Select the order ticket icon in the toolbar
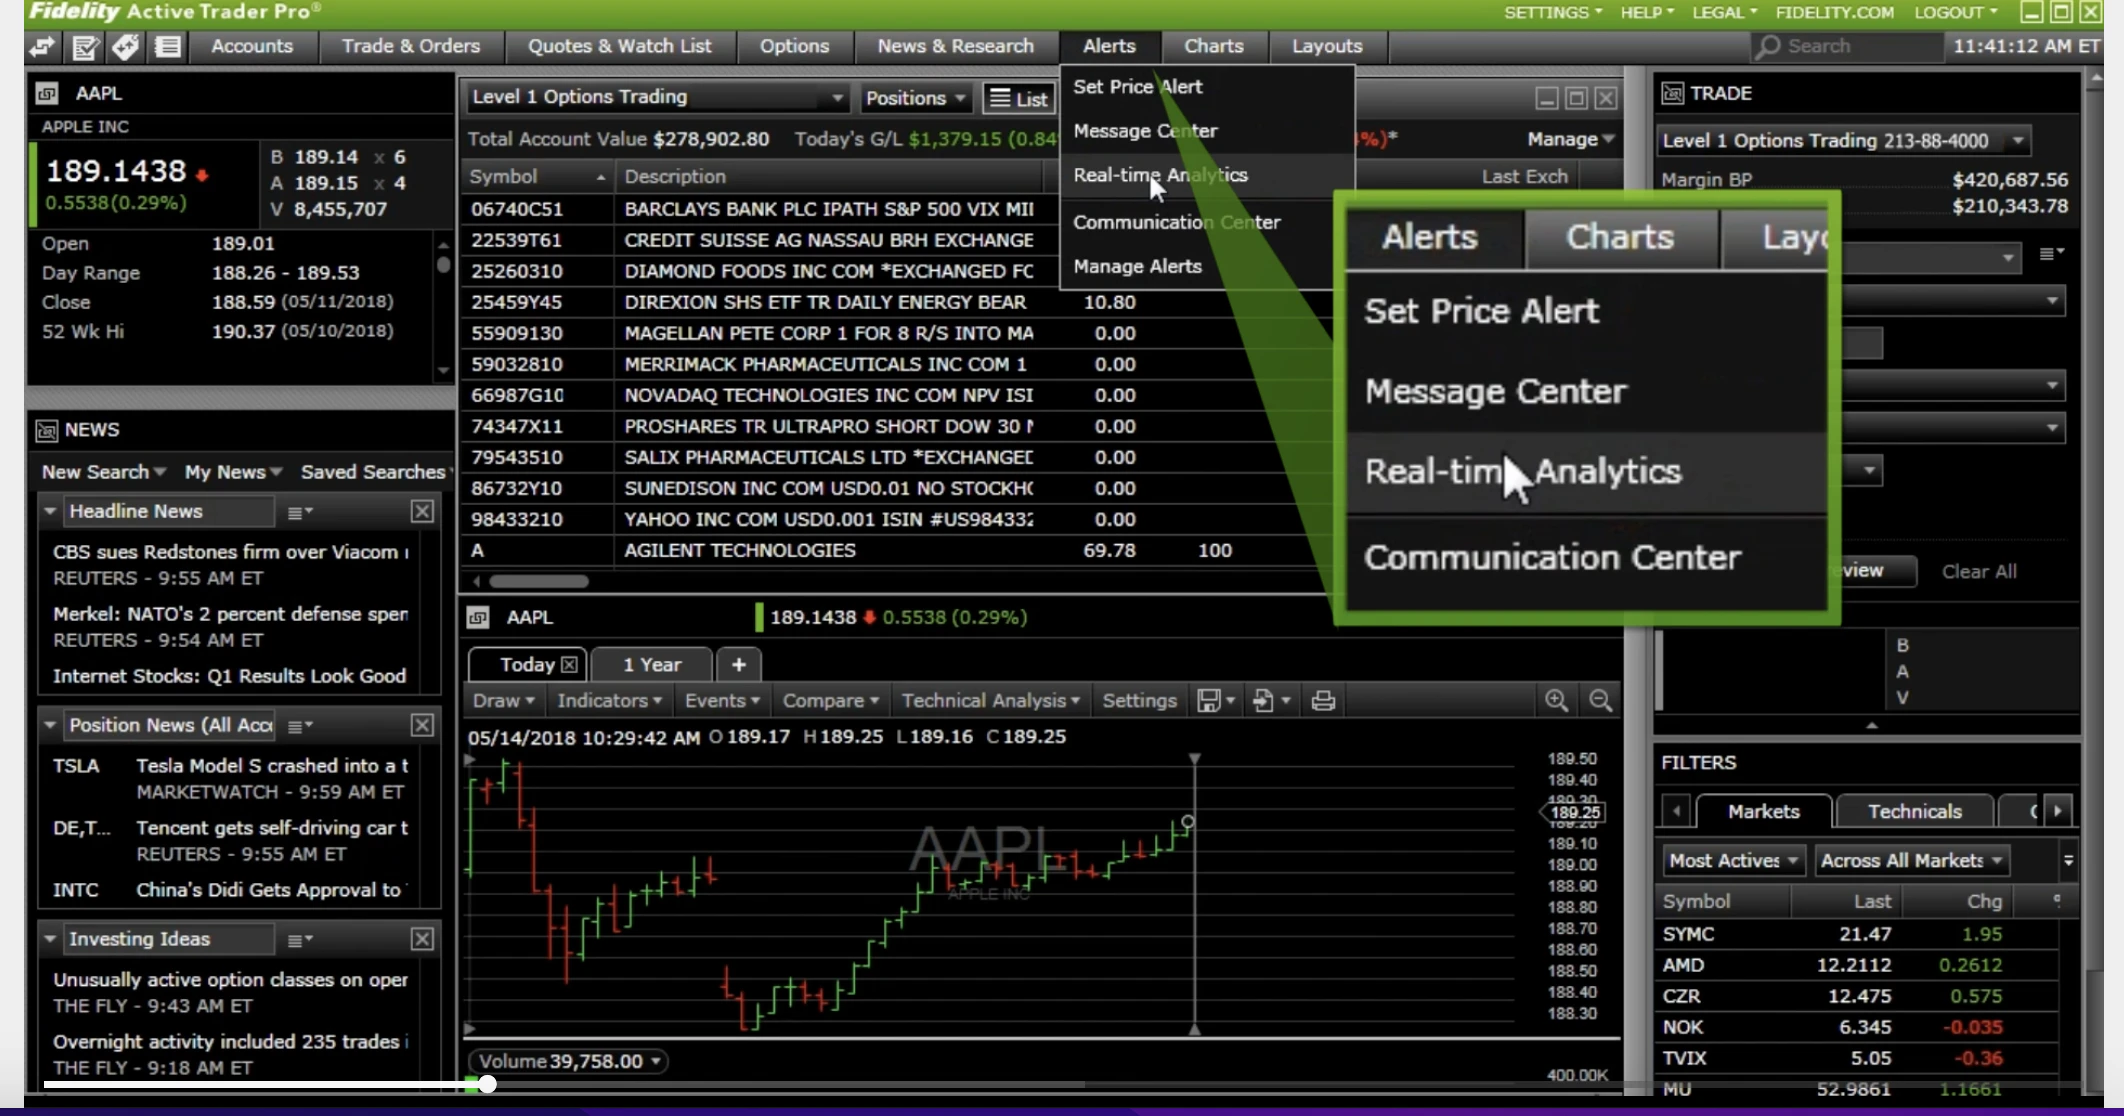The image size is (2124, 1116). [x=84, y=47]
